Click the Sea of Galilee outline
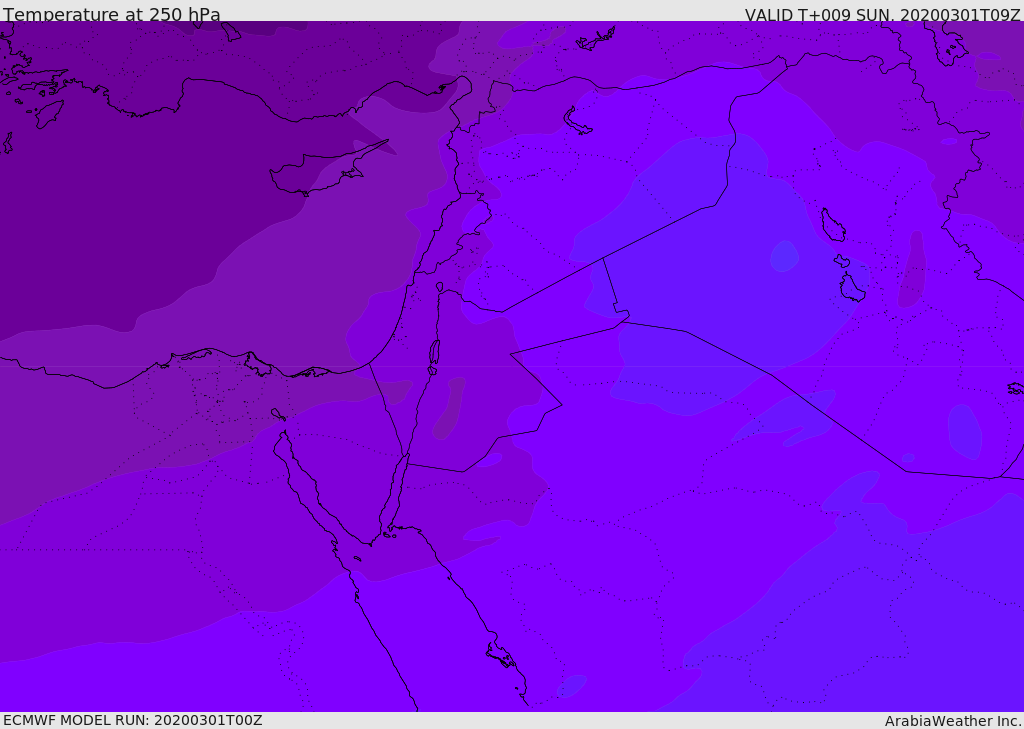This screenshot has width=1024, height=729. (439, 287)
